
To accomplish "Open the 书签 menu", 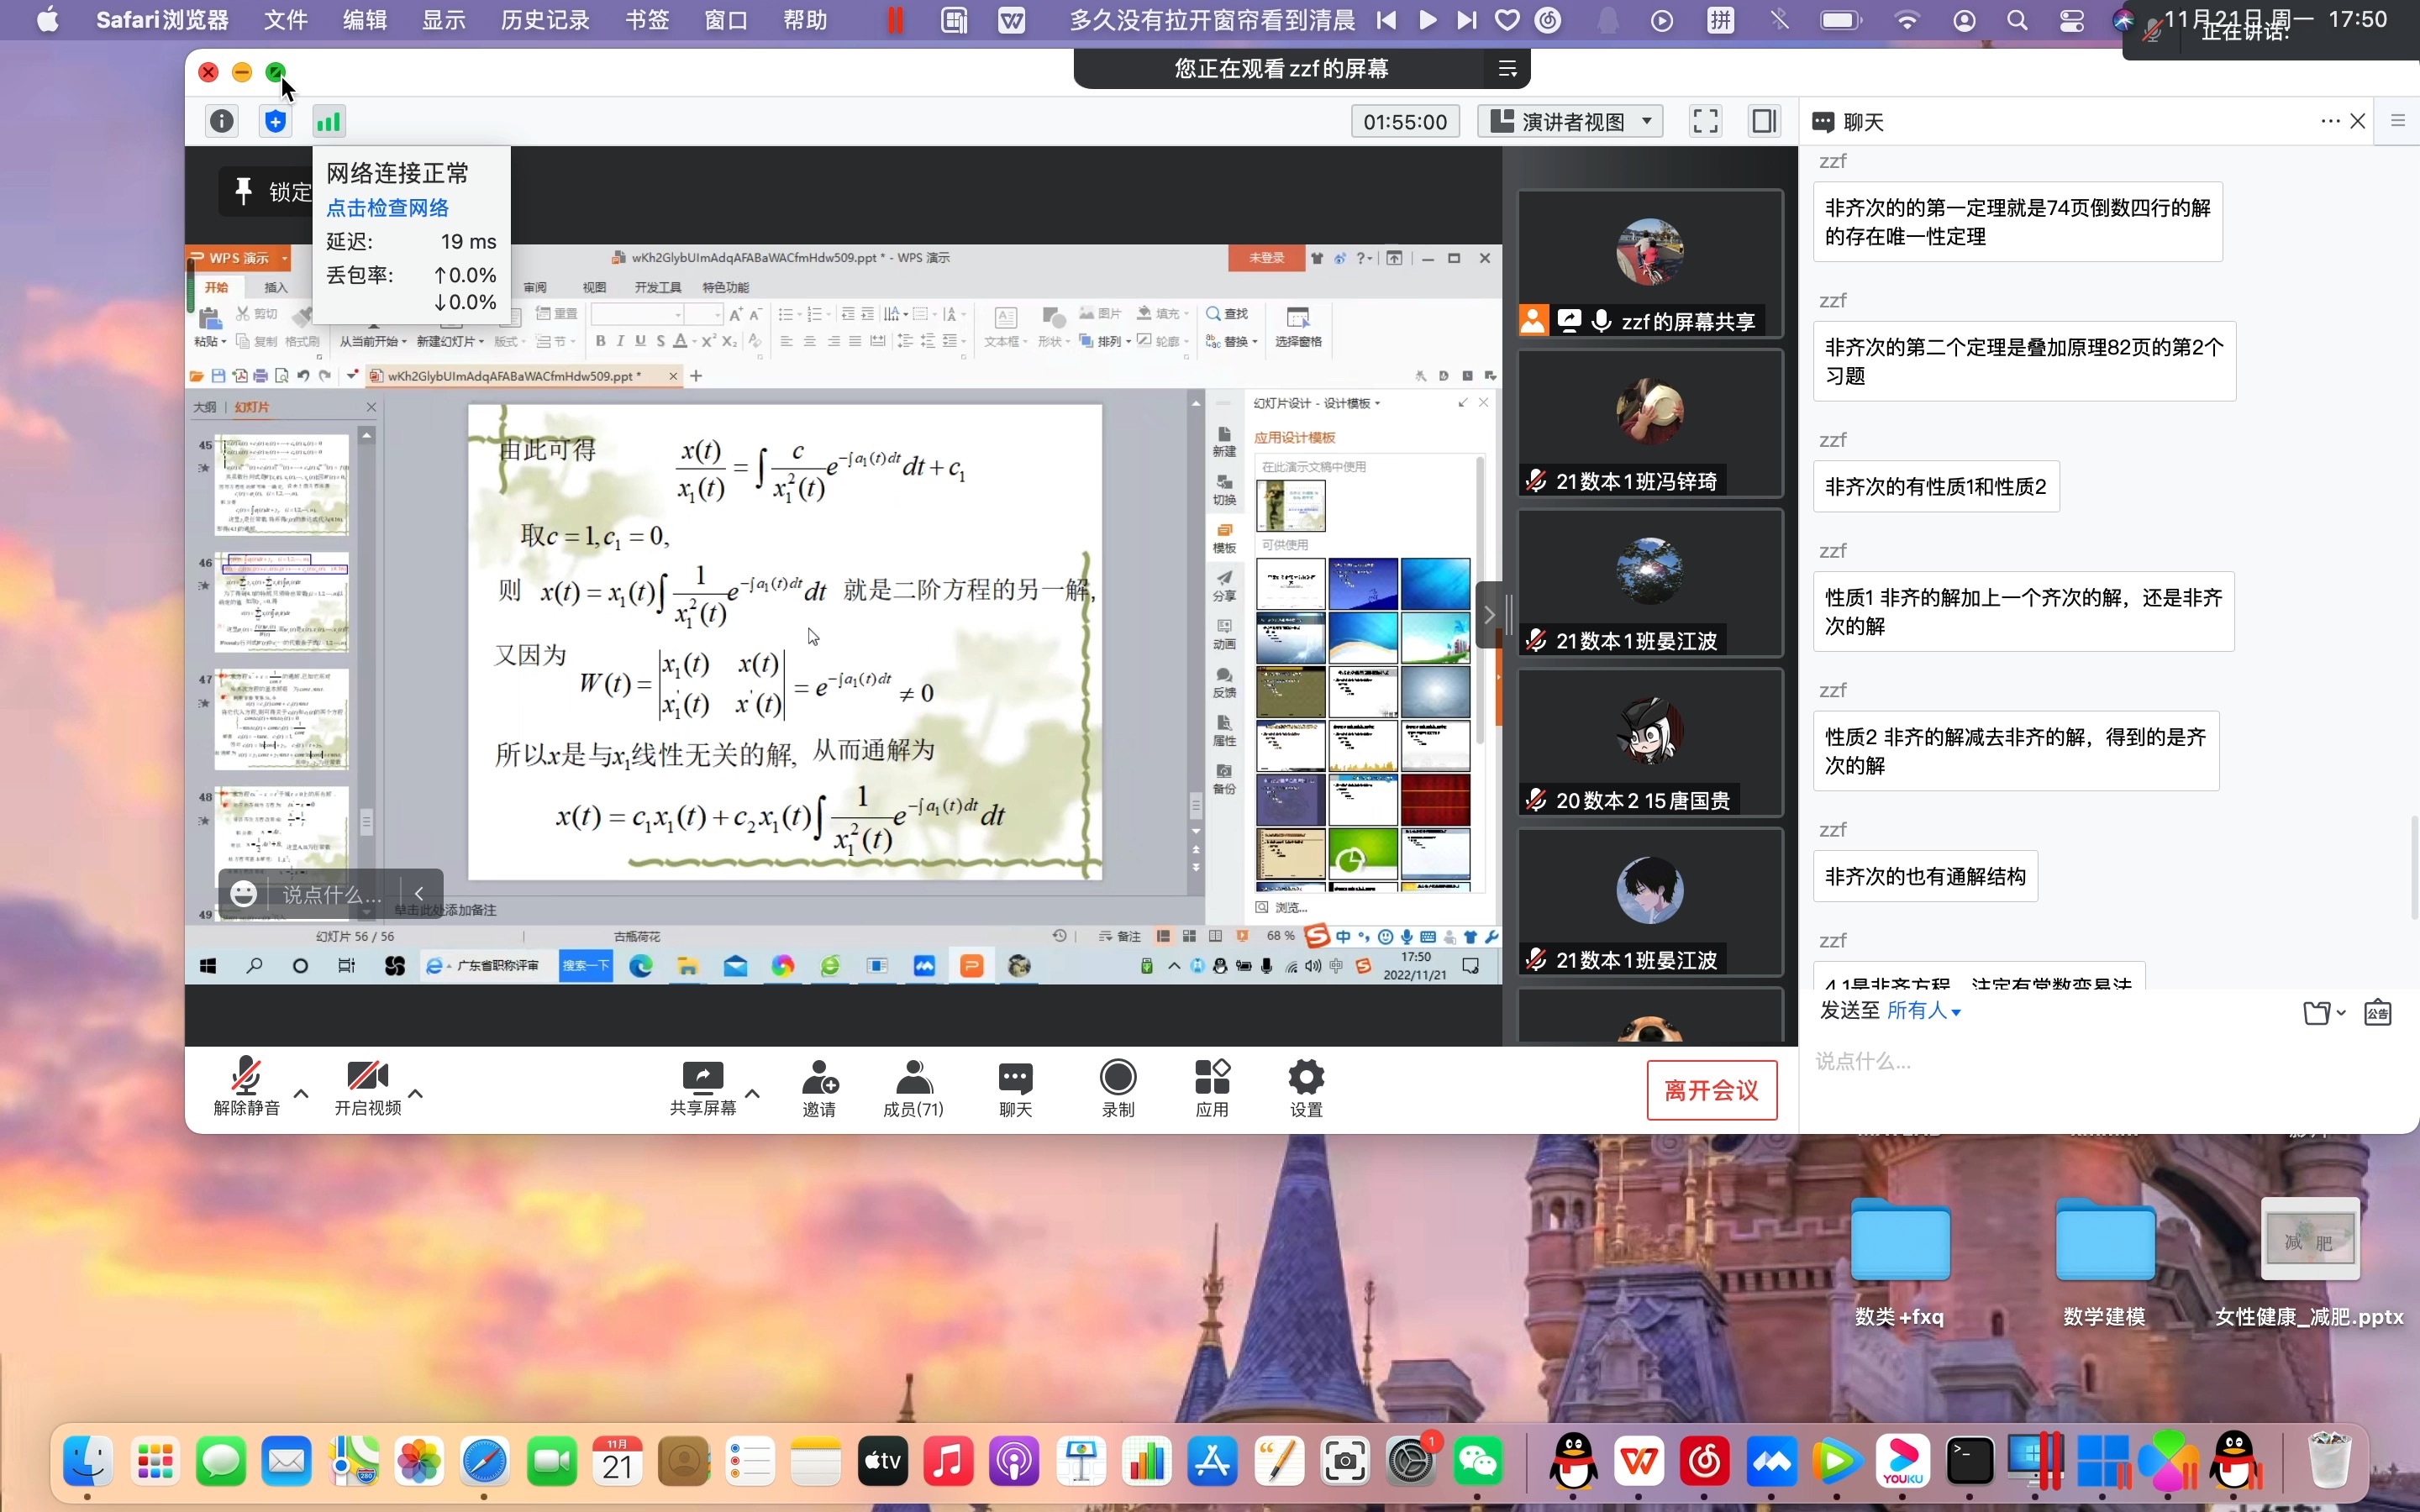I will [x=646, y=20].
